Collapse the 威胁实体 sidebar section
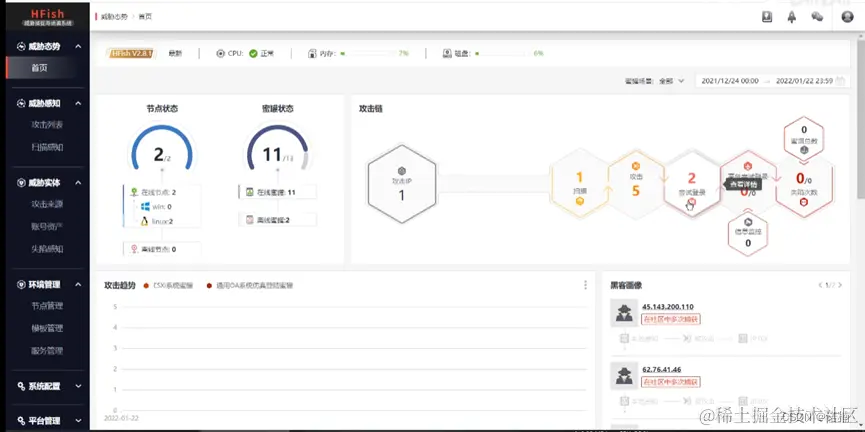This screenshot has height=432, width=865. [78, 183]
